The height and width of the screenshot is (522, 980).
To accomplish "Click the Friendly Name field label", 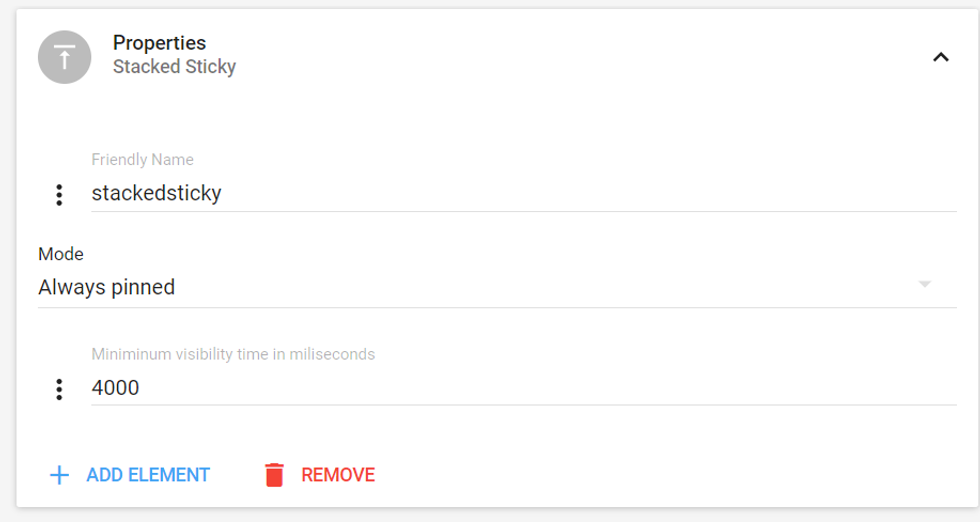I will 142,159.
